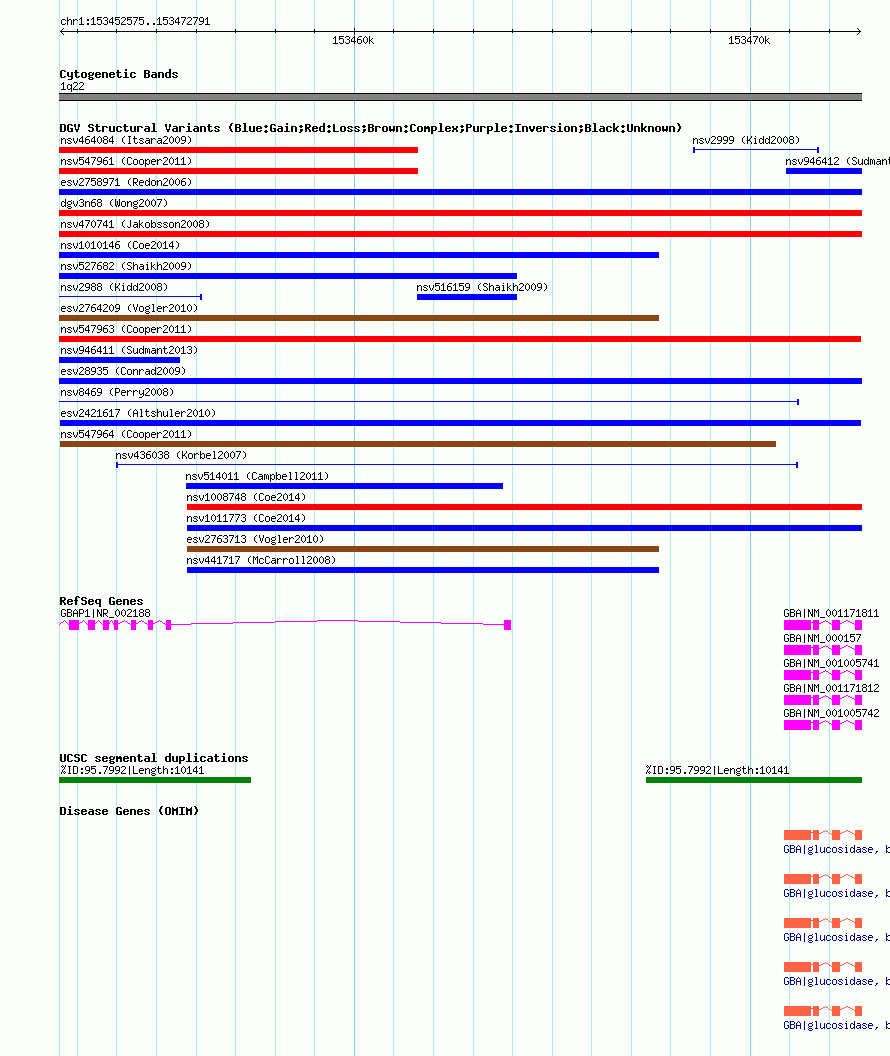Click the nsv2988 (Kidd2008) label
The image size is (890, 1056).
tap(114, 287)
